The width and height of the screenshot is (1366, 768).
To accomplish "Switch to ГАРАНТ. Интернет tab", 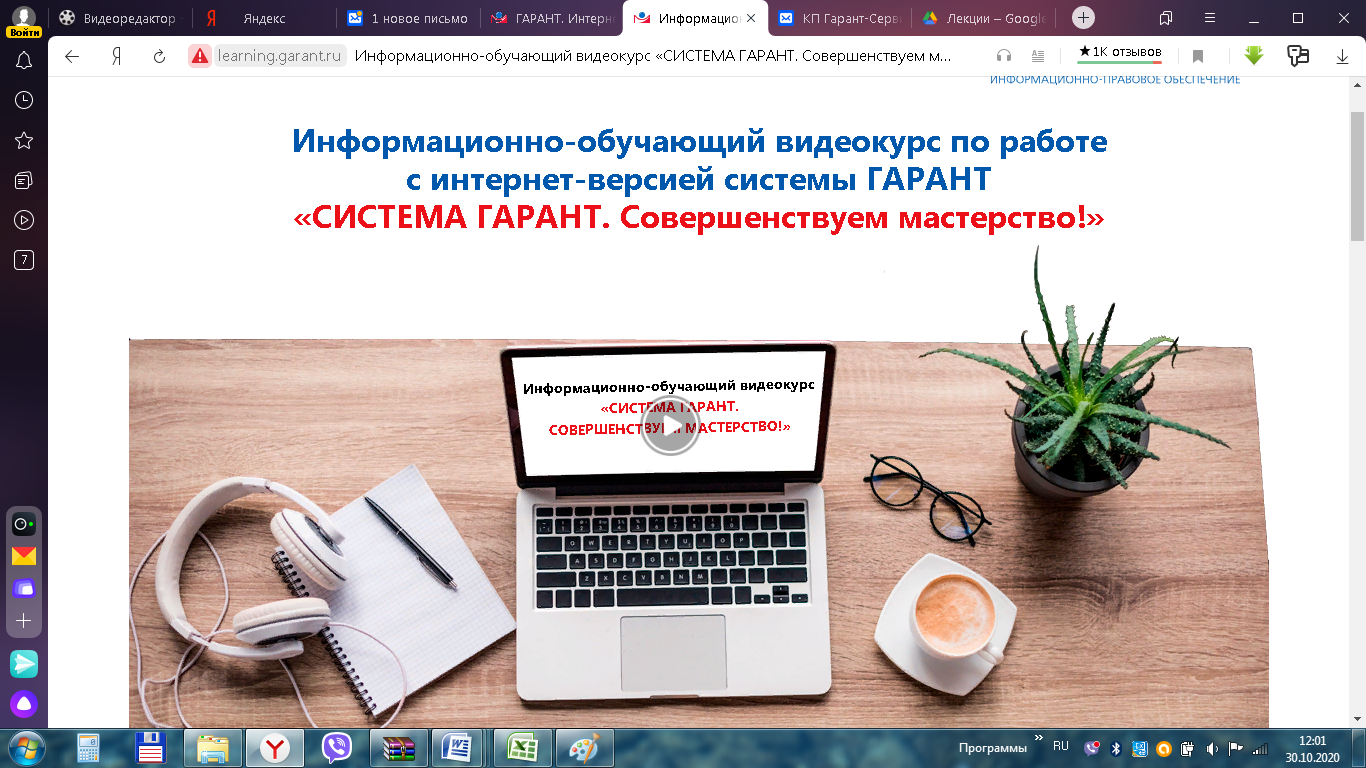I will coord(551,18).
